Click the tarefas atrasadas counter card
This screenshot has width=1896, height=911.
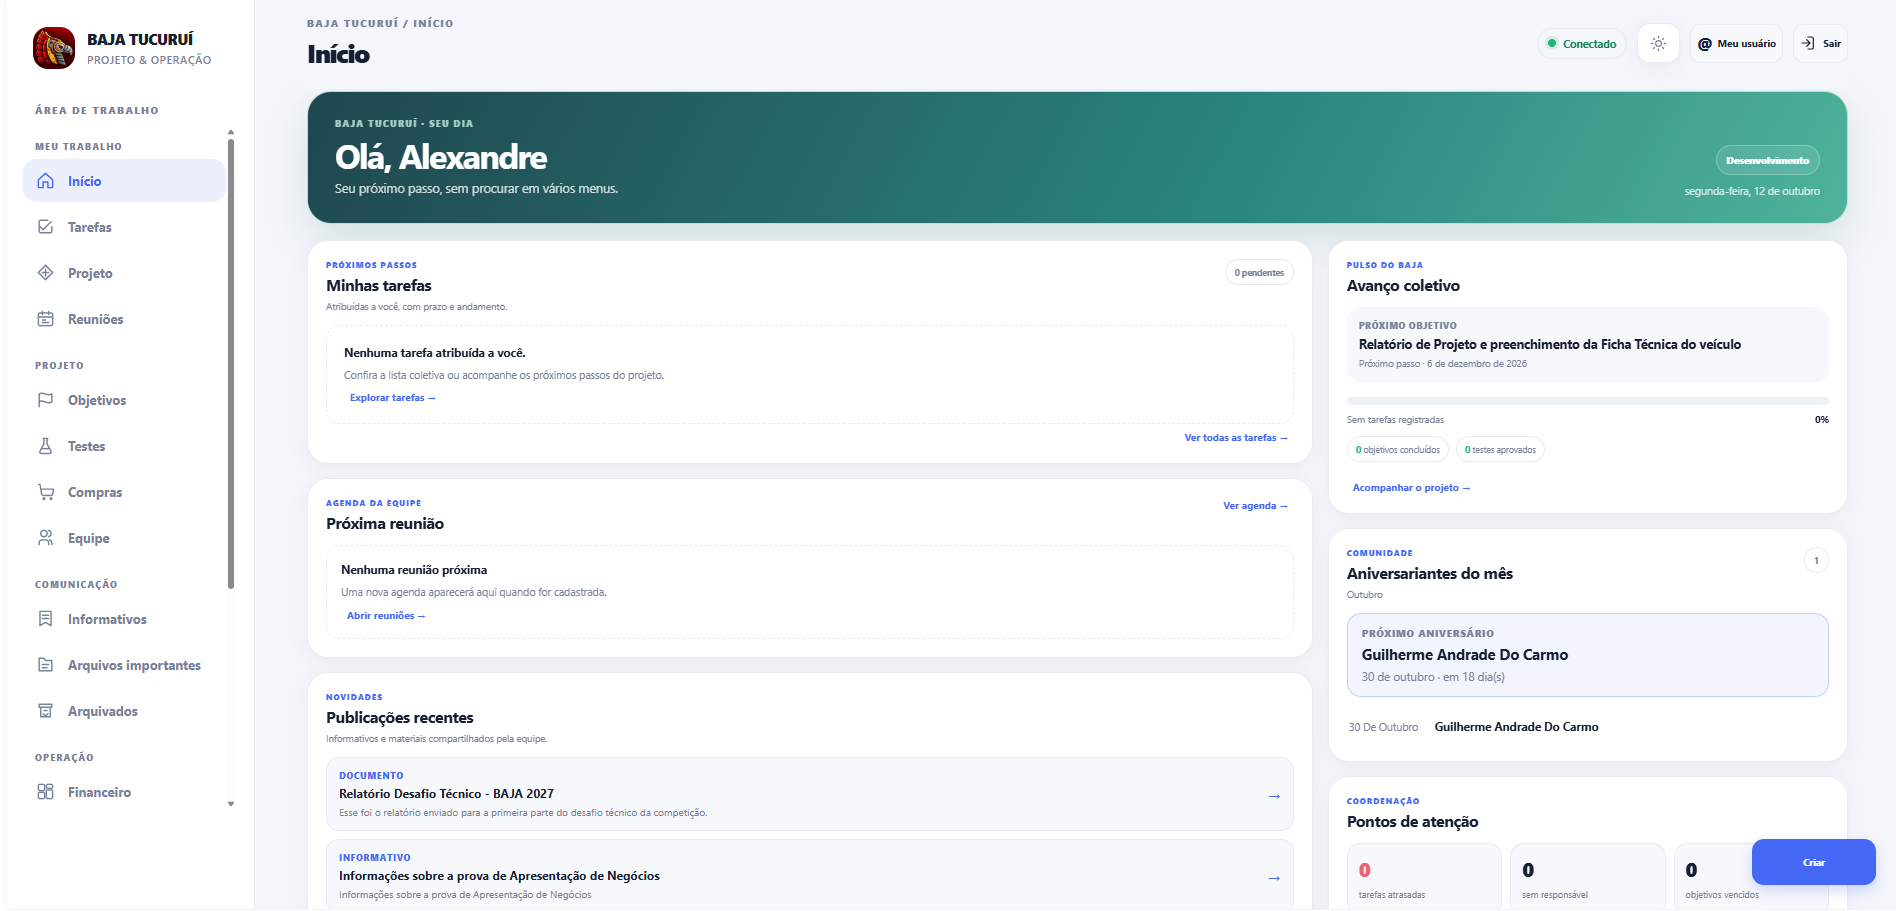click(1424, 878)
